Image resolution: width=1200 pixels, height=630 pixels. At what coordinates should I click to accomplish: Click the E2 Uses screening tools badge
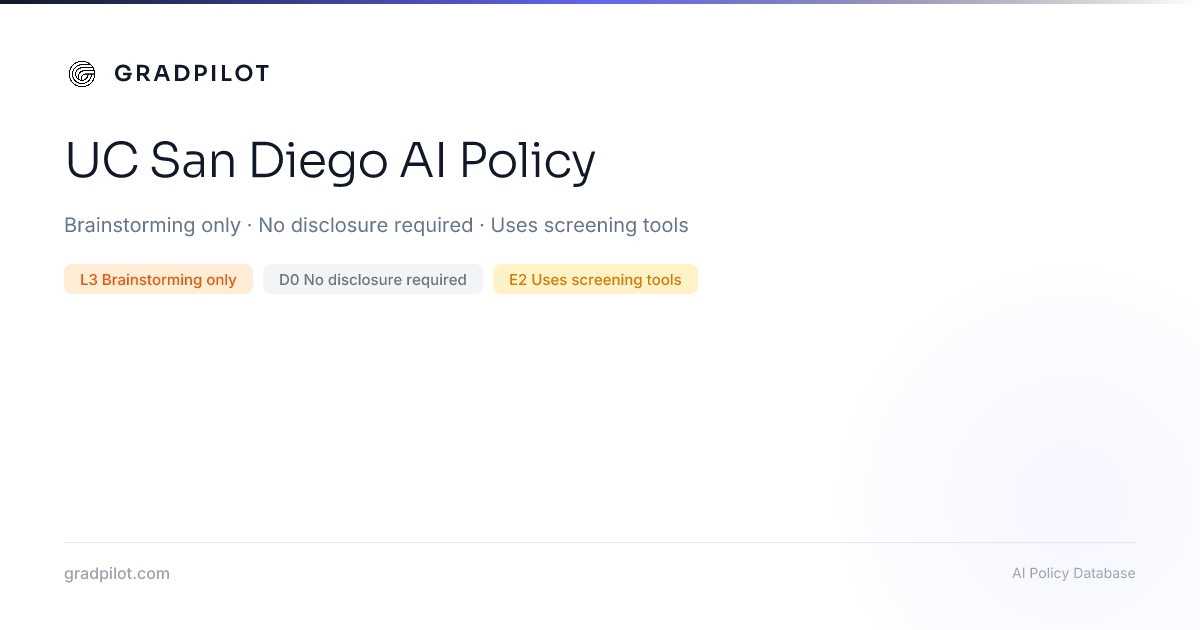tap(595, 280)
